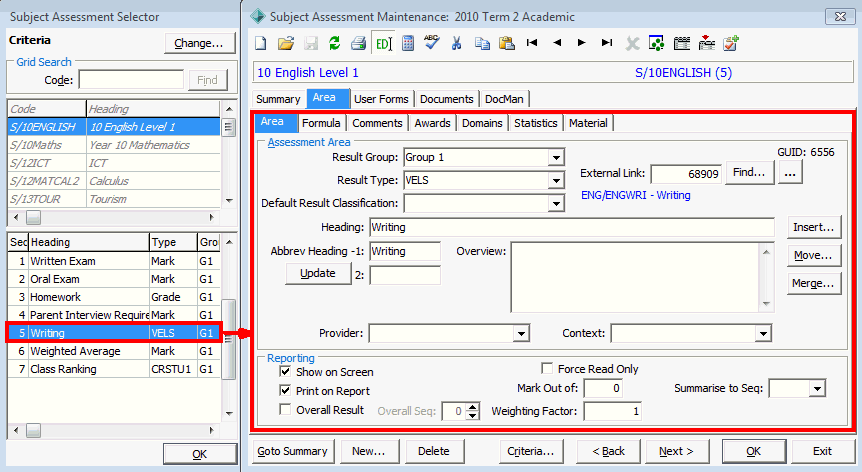Image resolution: width=862 pixels, height=472 pixels.
Task: Toggle Show on Screen checkbox
Action: click(285, 371)
